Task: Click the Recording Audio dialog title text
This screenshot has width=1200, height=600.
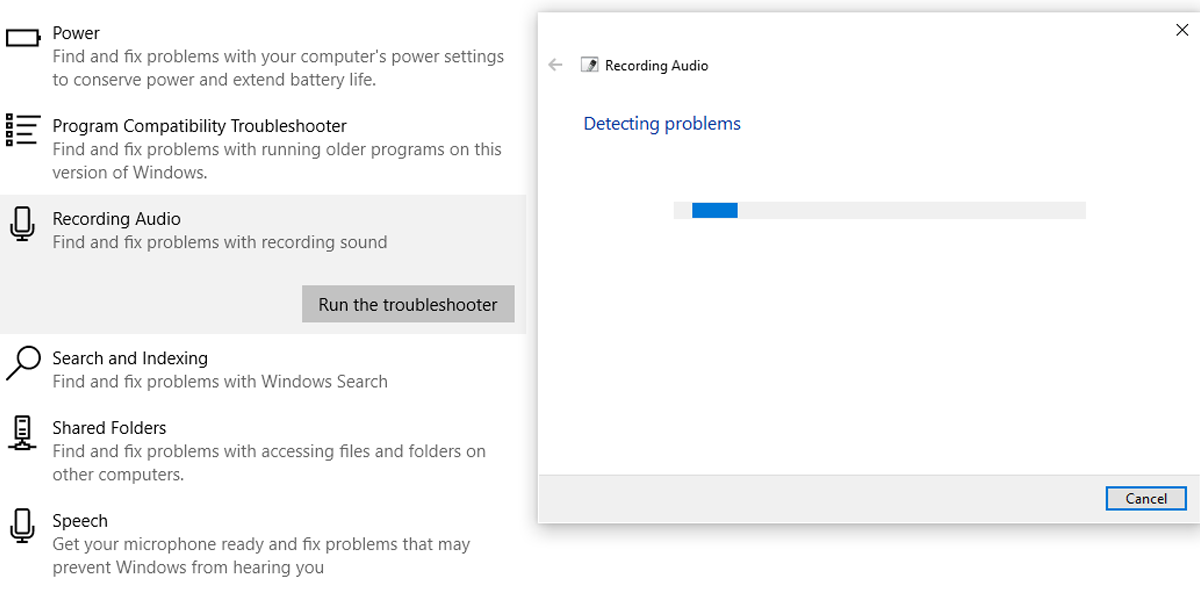Action: 655,65
